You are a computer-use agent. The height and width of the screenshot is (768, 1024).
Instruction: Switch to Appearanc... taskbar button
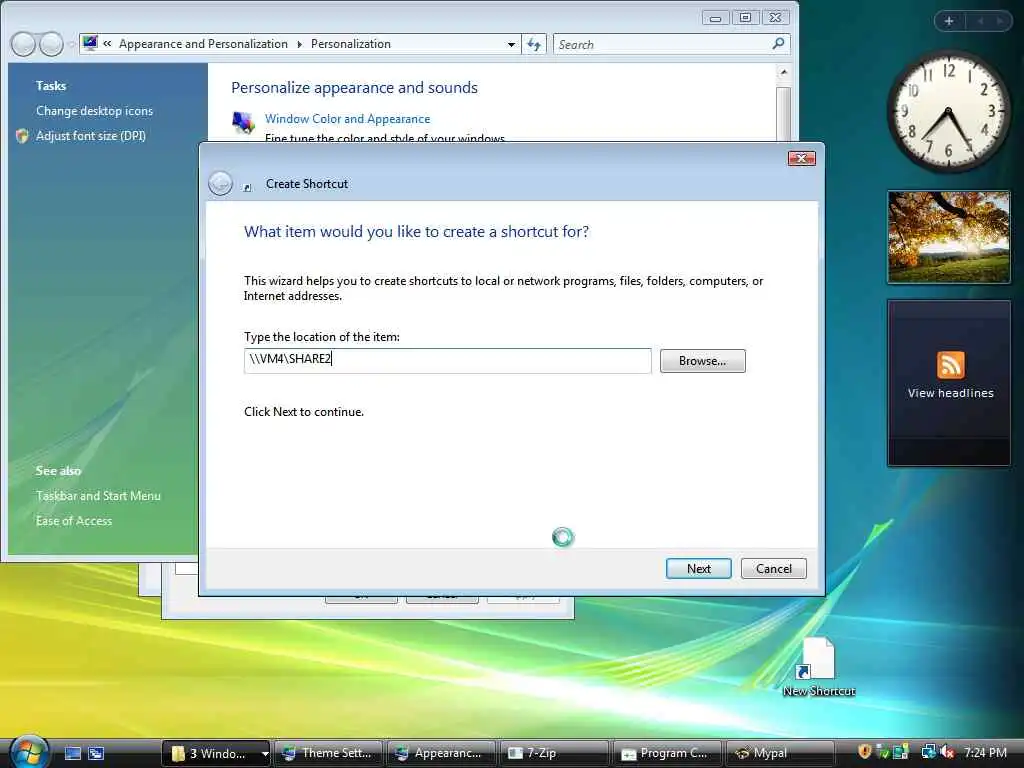pyautogui.click(x=441, y=753)
